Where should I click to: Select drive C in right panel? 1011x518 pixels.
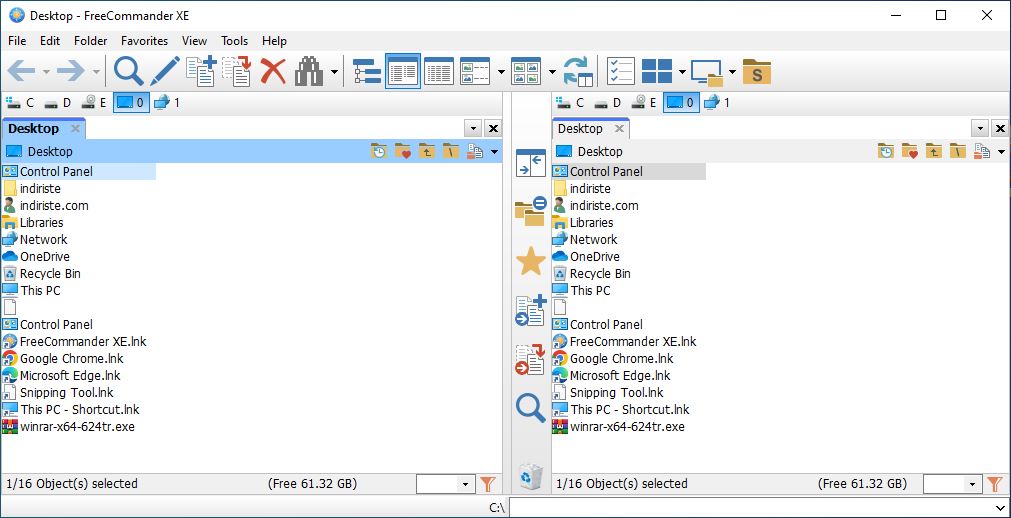click(570, 103)
